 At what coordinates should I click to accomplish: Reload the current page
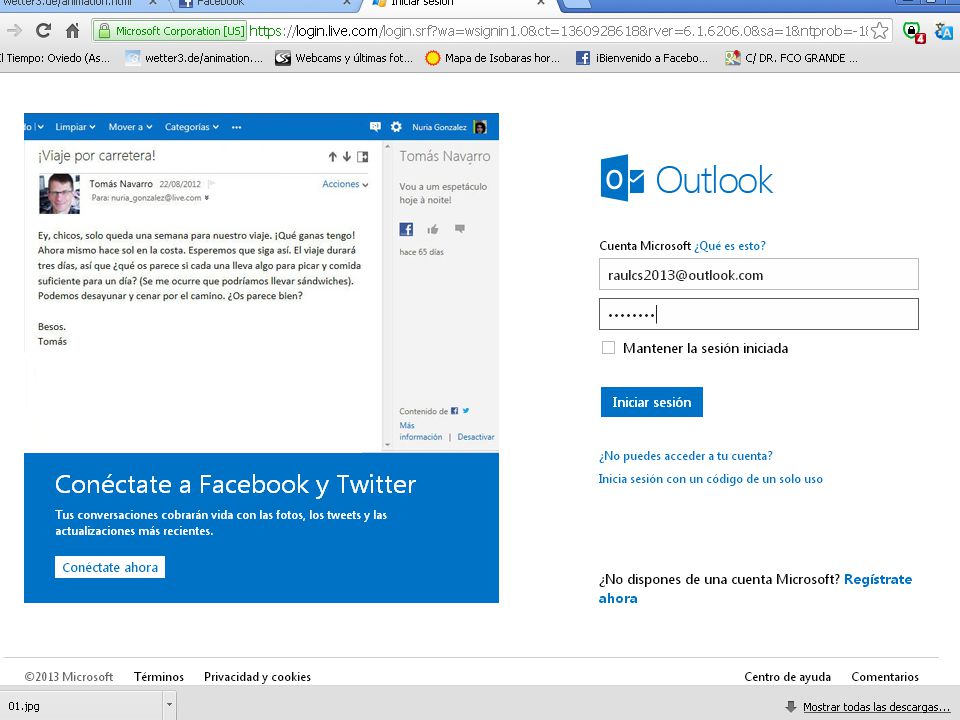[43, 30]
